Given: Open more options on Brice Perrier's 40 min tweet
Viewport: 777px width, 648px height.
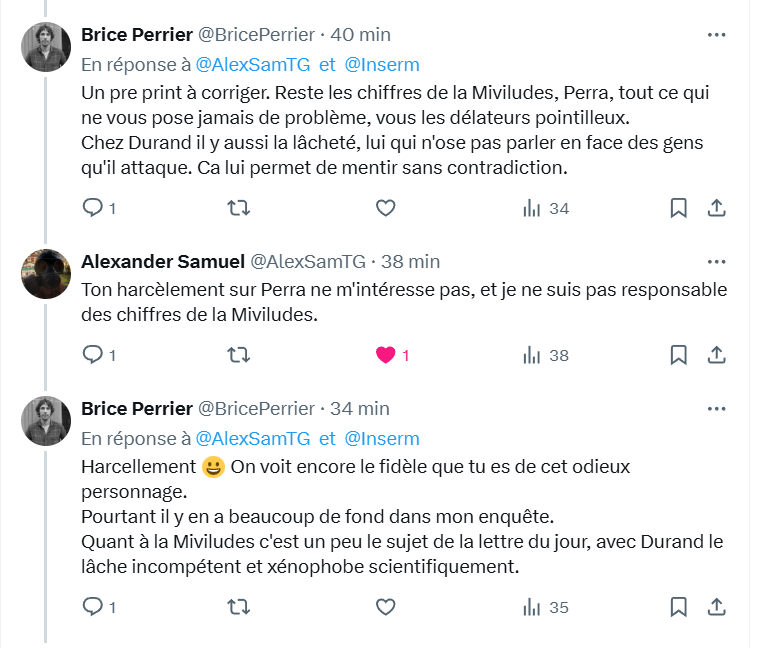Looking at the screenshot, I should pos(716,34).
